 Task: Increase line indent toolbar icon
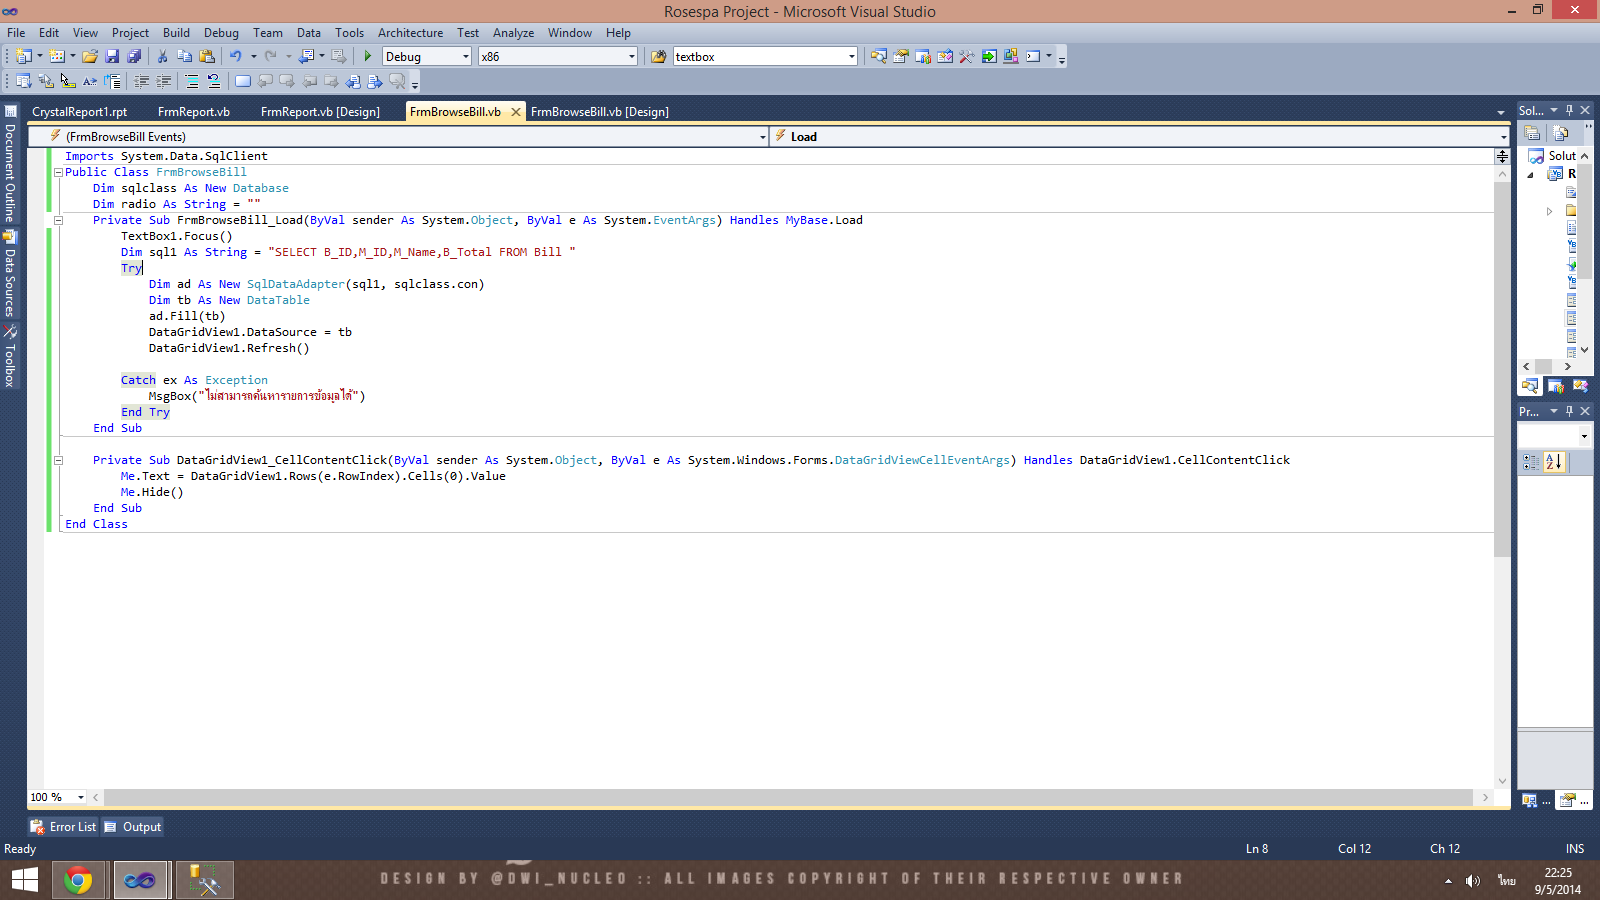click(164, 81)
